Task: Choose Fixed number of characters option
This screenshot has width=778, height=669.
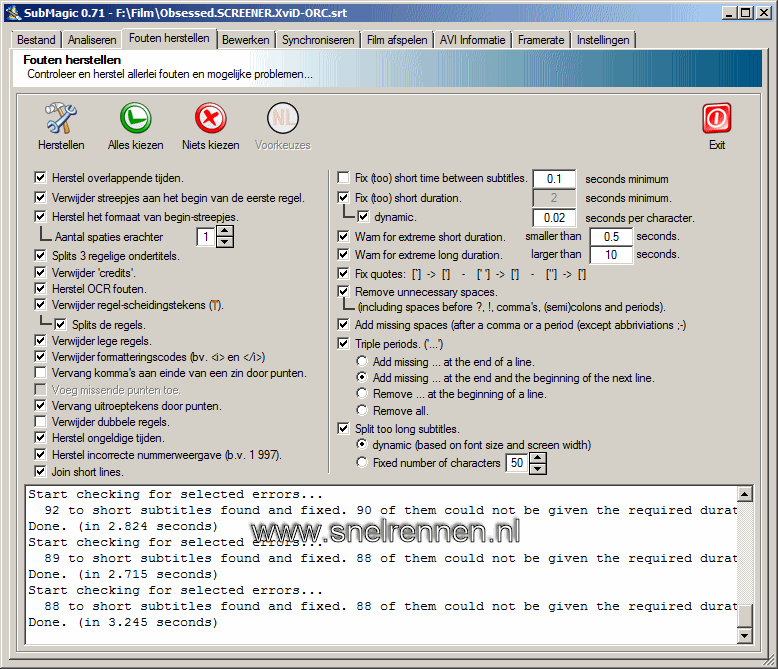Action: tap(362, 462)
